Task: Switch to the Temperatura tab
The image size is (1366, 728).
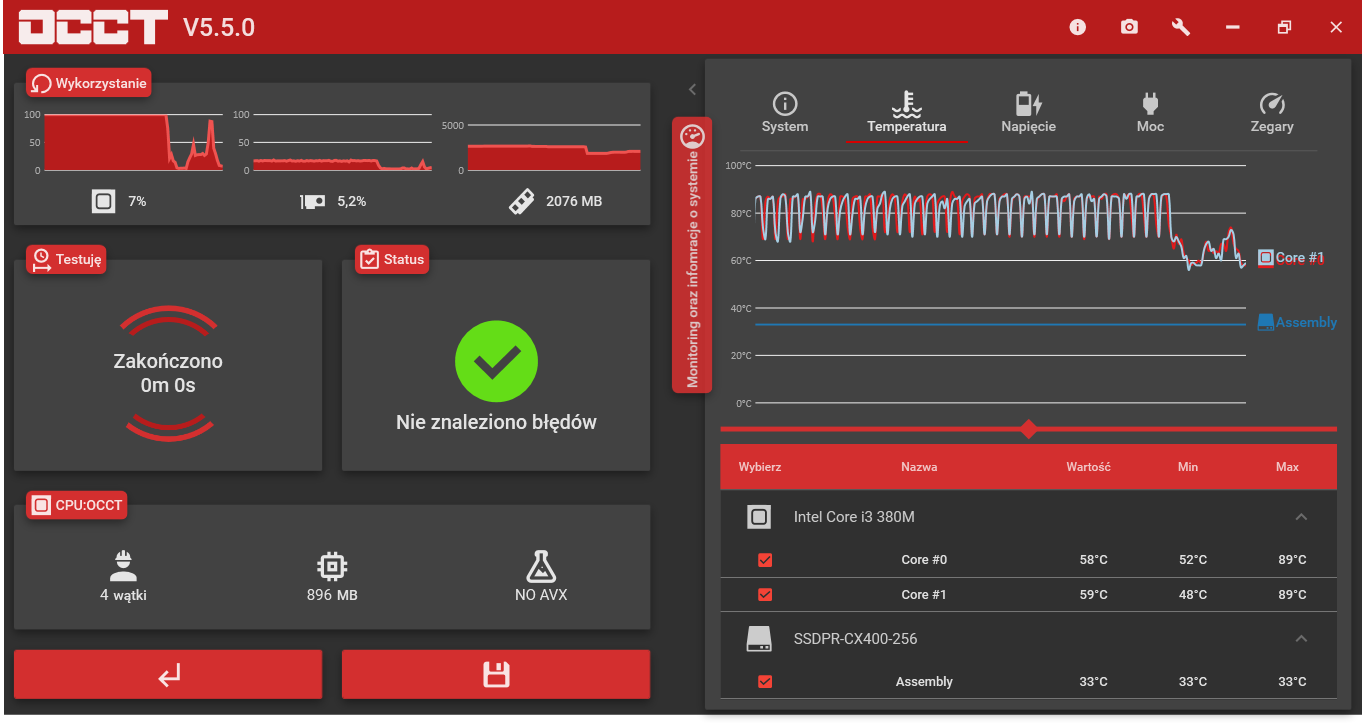Action: (x=907, y=113)
